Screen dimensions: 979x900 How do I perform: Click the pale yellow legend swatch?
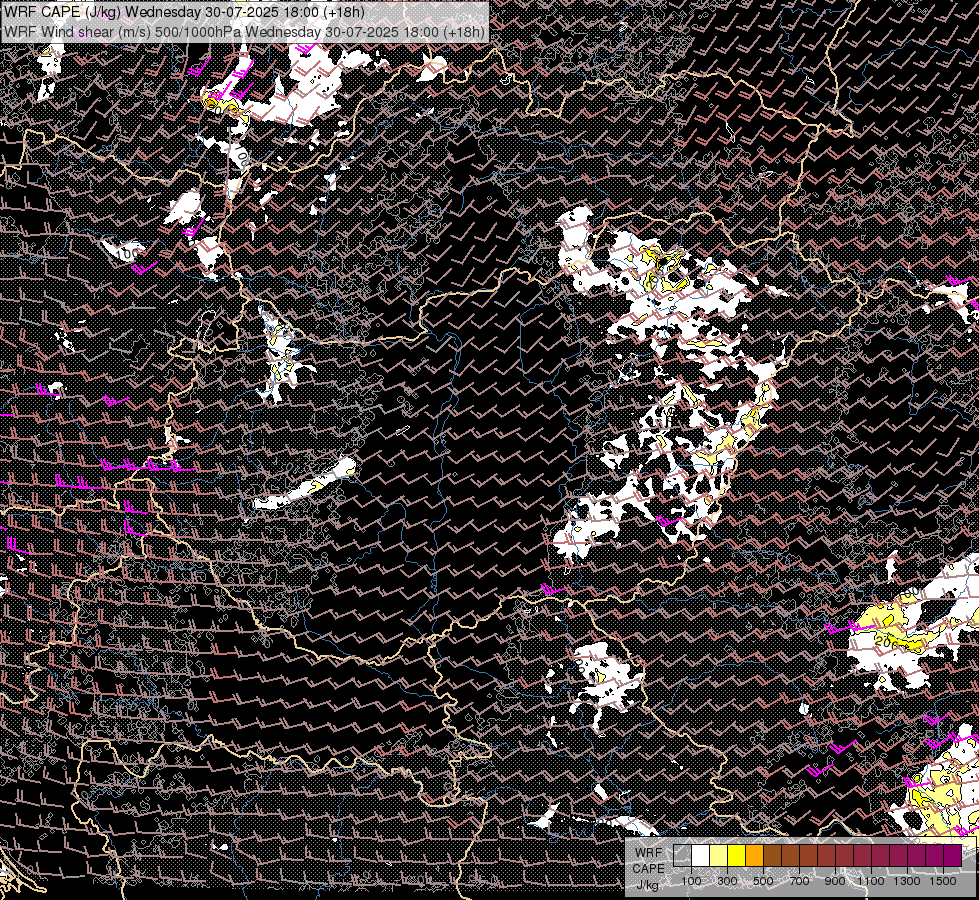point(719,856)
